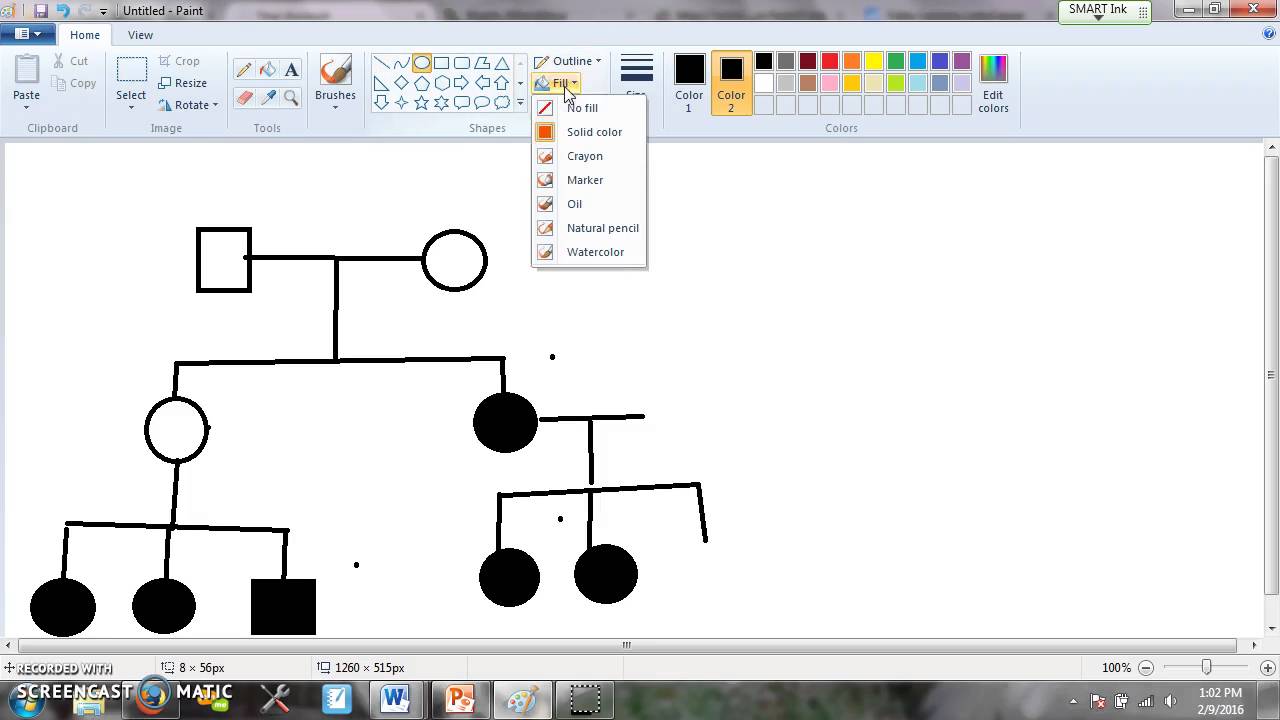Screen dimensions: 1280x720
Task: Click zoom in plus button
Action: click(x=1267, y=667)
